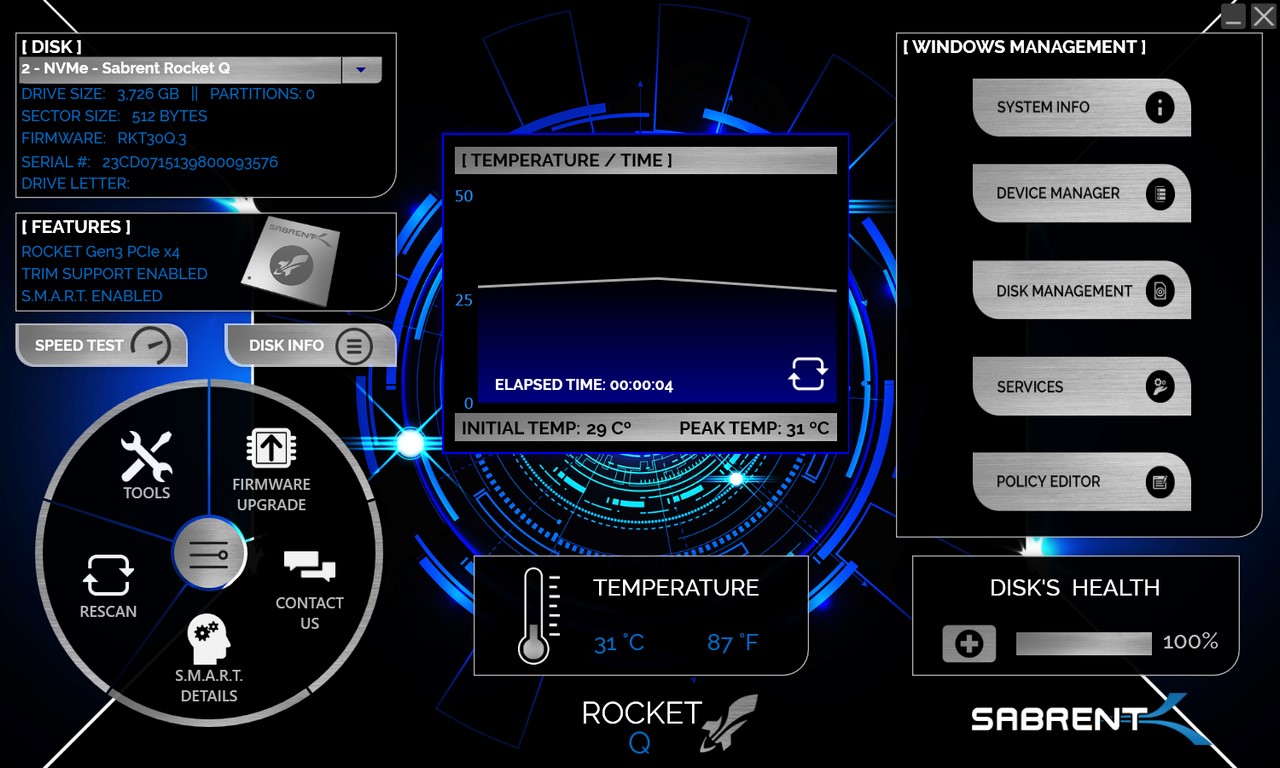1280x768 pixels.
Task: Click the '100%' health percentage
Action: [1191, 642]
